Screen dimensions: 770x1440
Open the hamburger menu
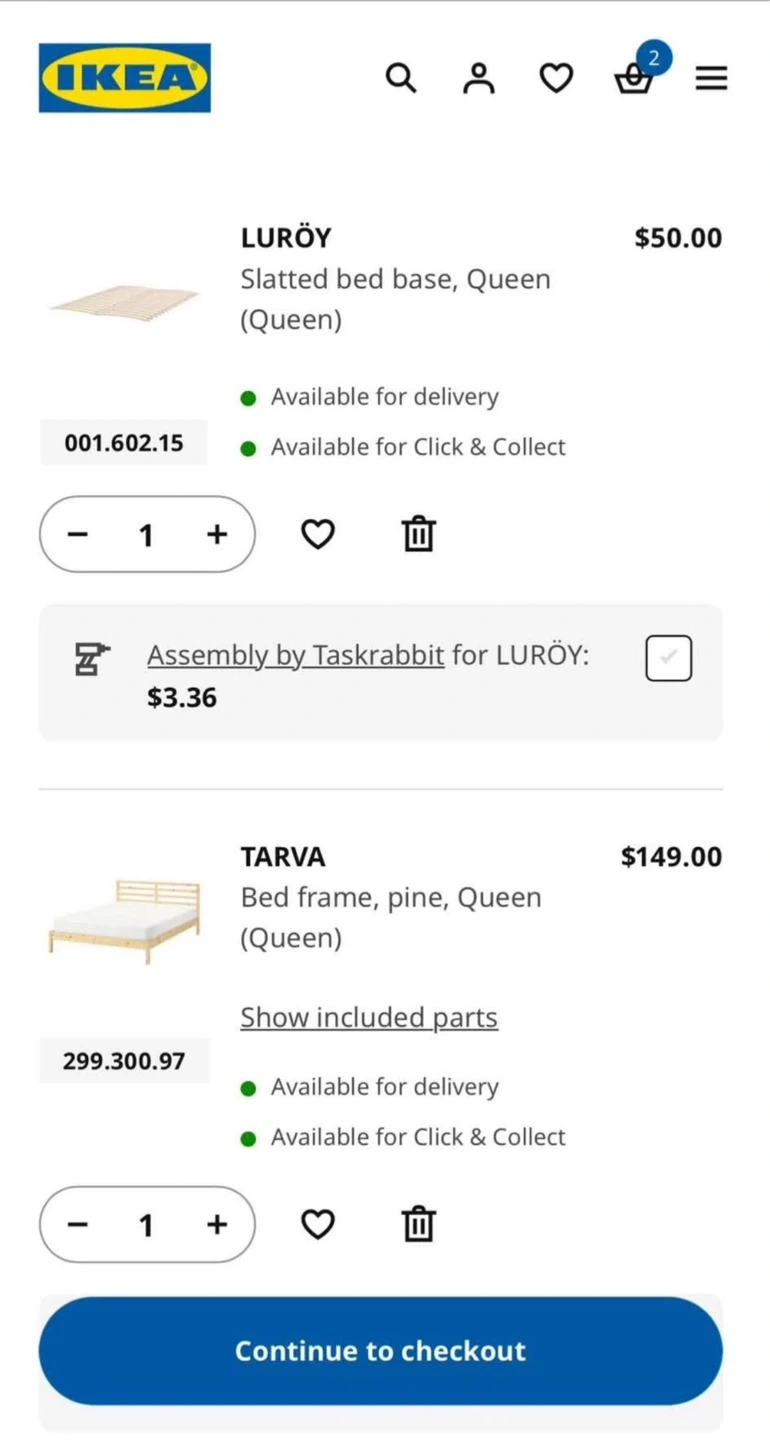click(711, 78)
